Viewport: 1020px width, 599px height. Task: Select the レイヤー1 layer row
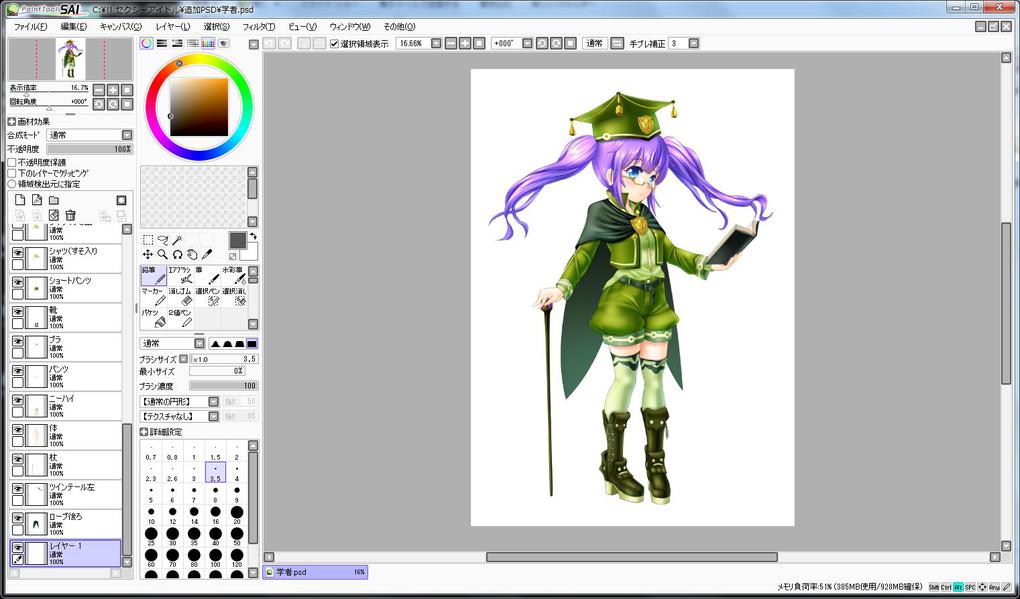pos(66,553)
